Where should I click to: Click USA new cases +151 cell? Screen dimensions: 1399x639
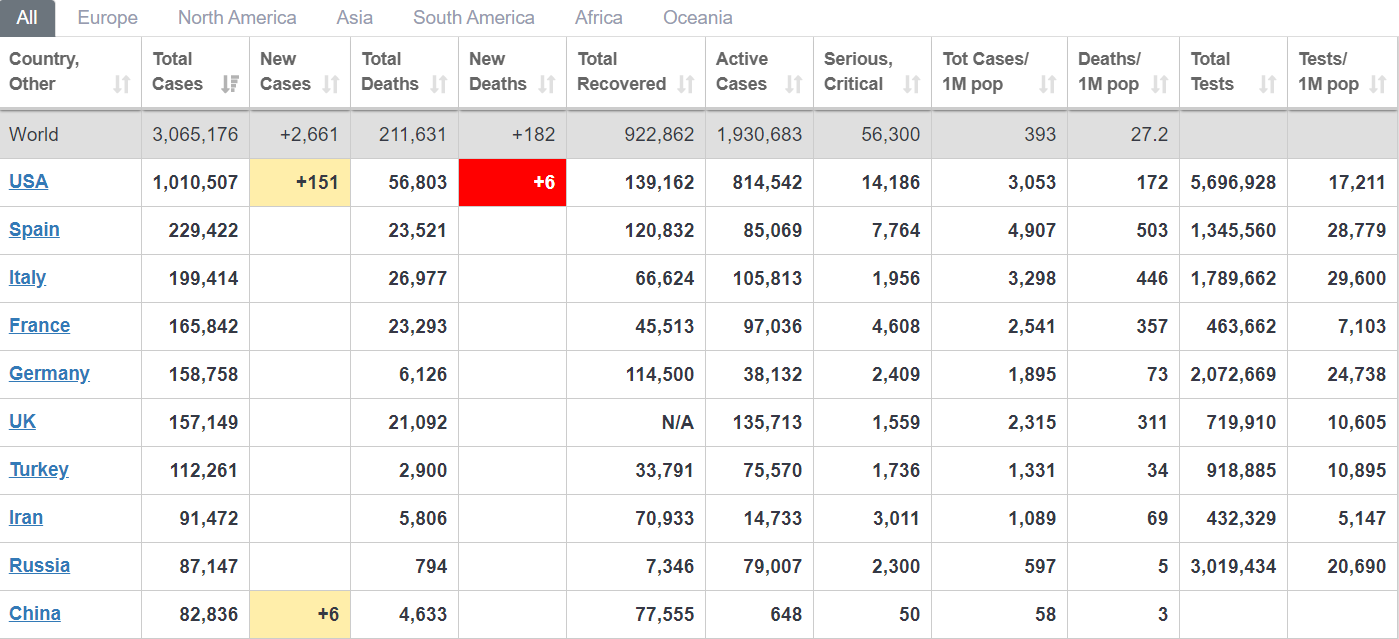pyautogui.click(x=300, y=182)
